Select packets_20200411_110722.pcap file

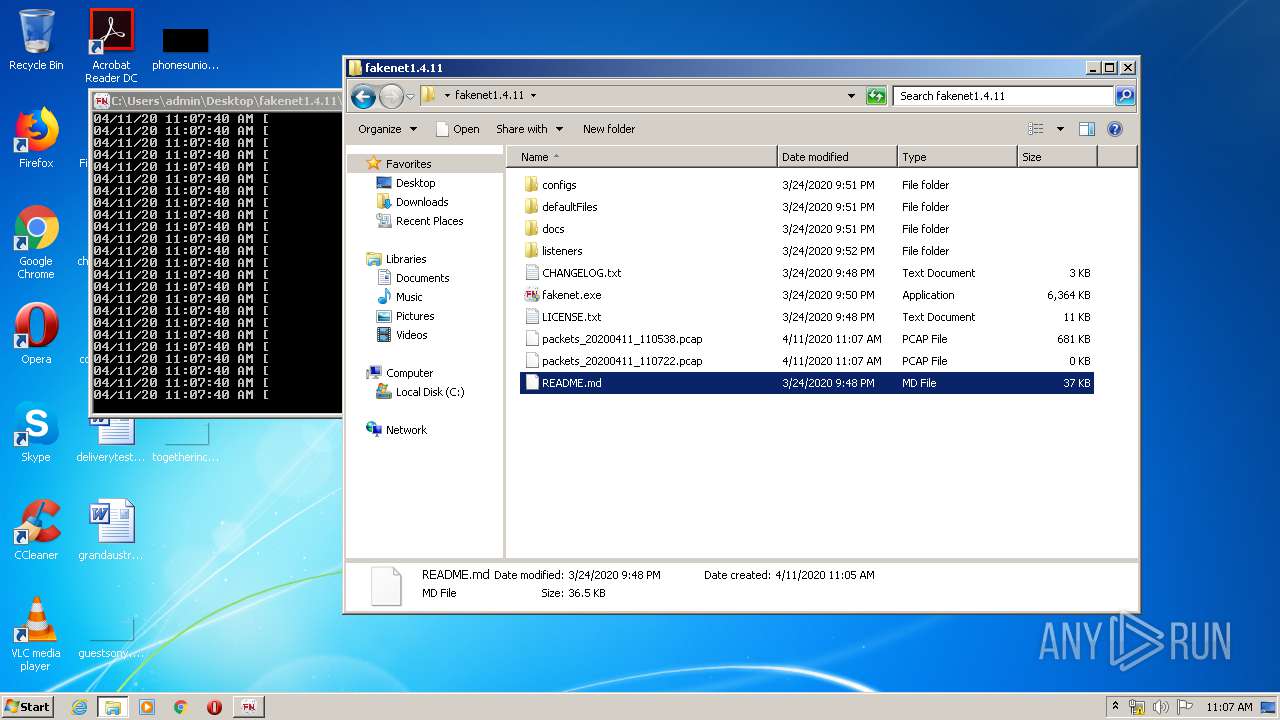(x=622, y=361)
